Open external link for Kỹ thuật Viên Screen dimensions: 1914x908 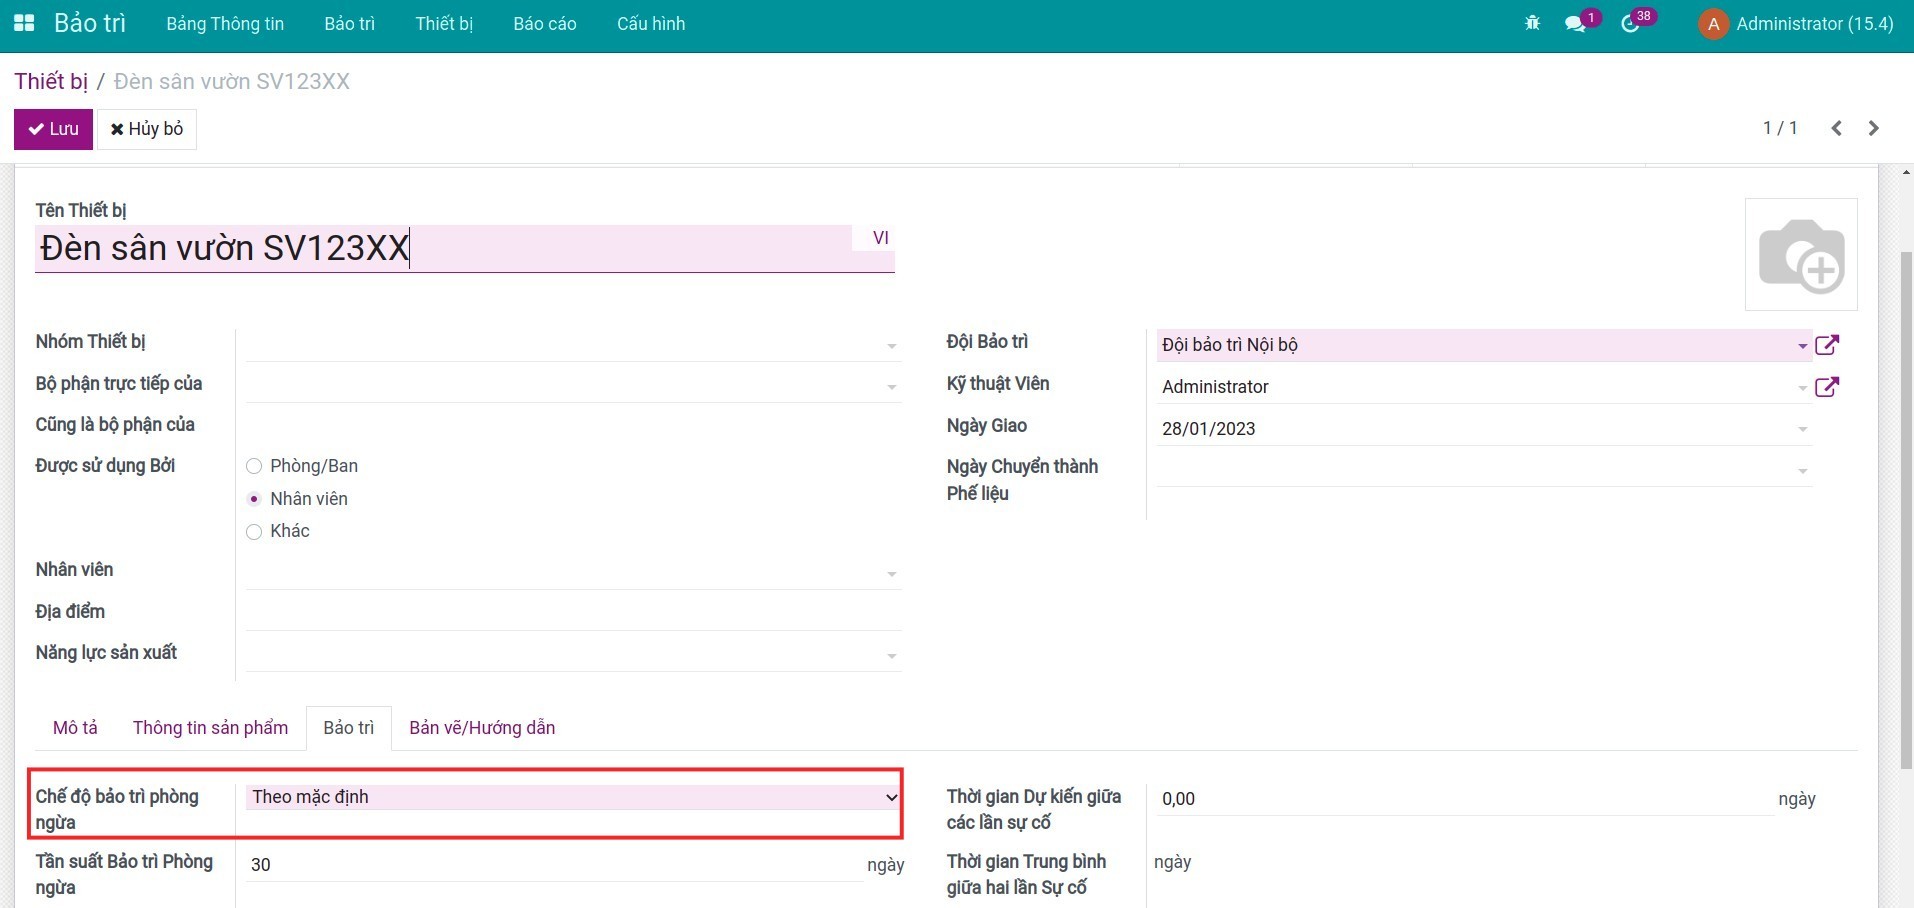click(x=1827, y=387)
